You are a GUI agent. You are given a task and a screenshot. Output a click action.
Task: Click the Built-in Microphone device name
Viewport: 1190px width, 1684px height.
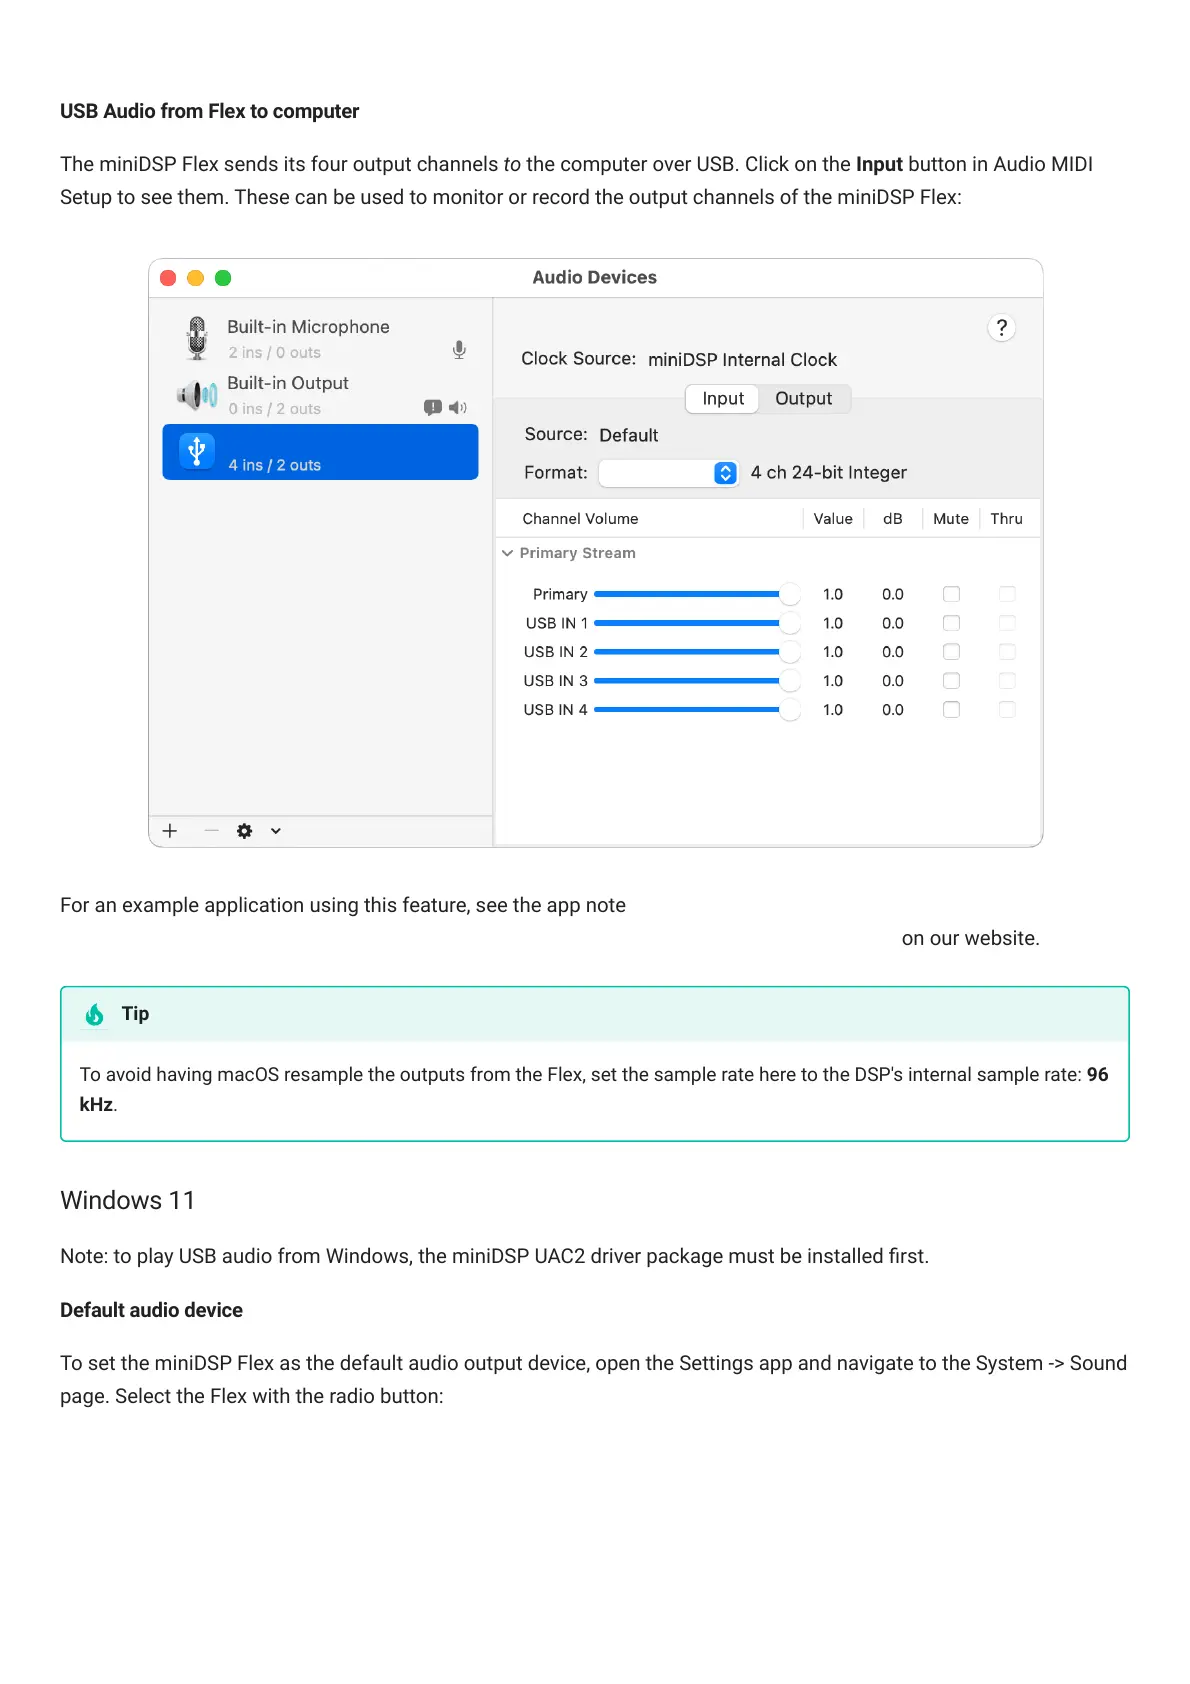308,327
